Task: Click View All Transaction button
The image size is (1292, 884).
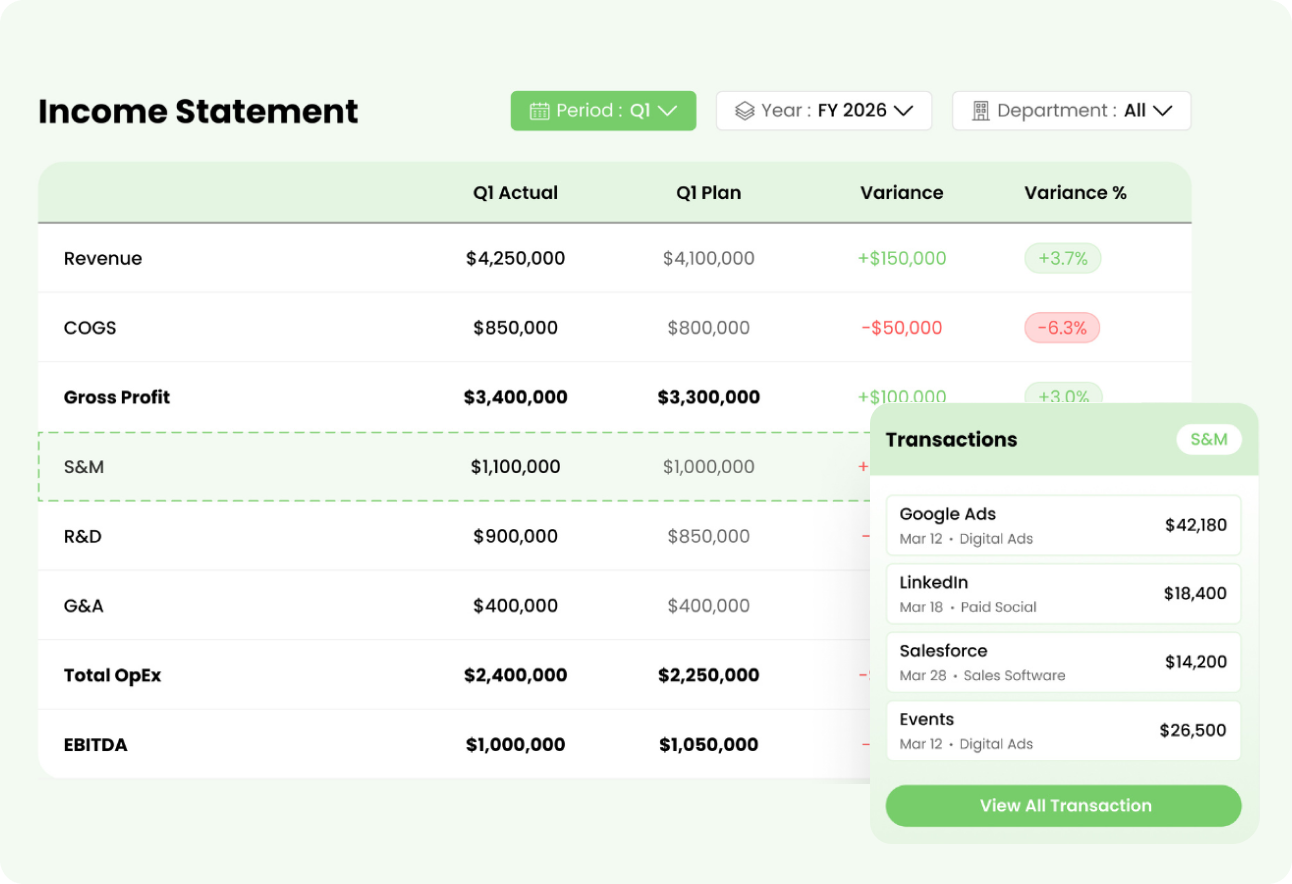Action: 1064,806
